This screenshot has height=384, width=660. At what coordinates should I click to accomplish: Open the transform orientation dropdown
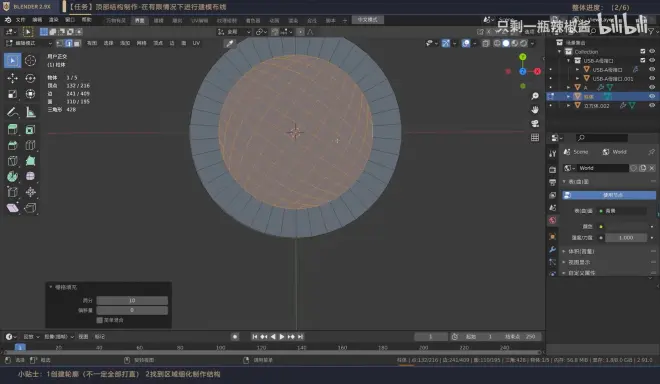(234, 32)
